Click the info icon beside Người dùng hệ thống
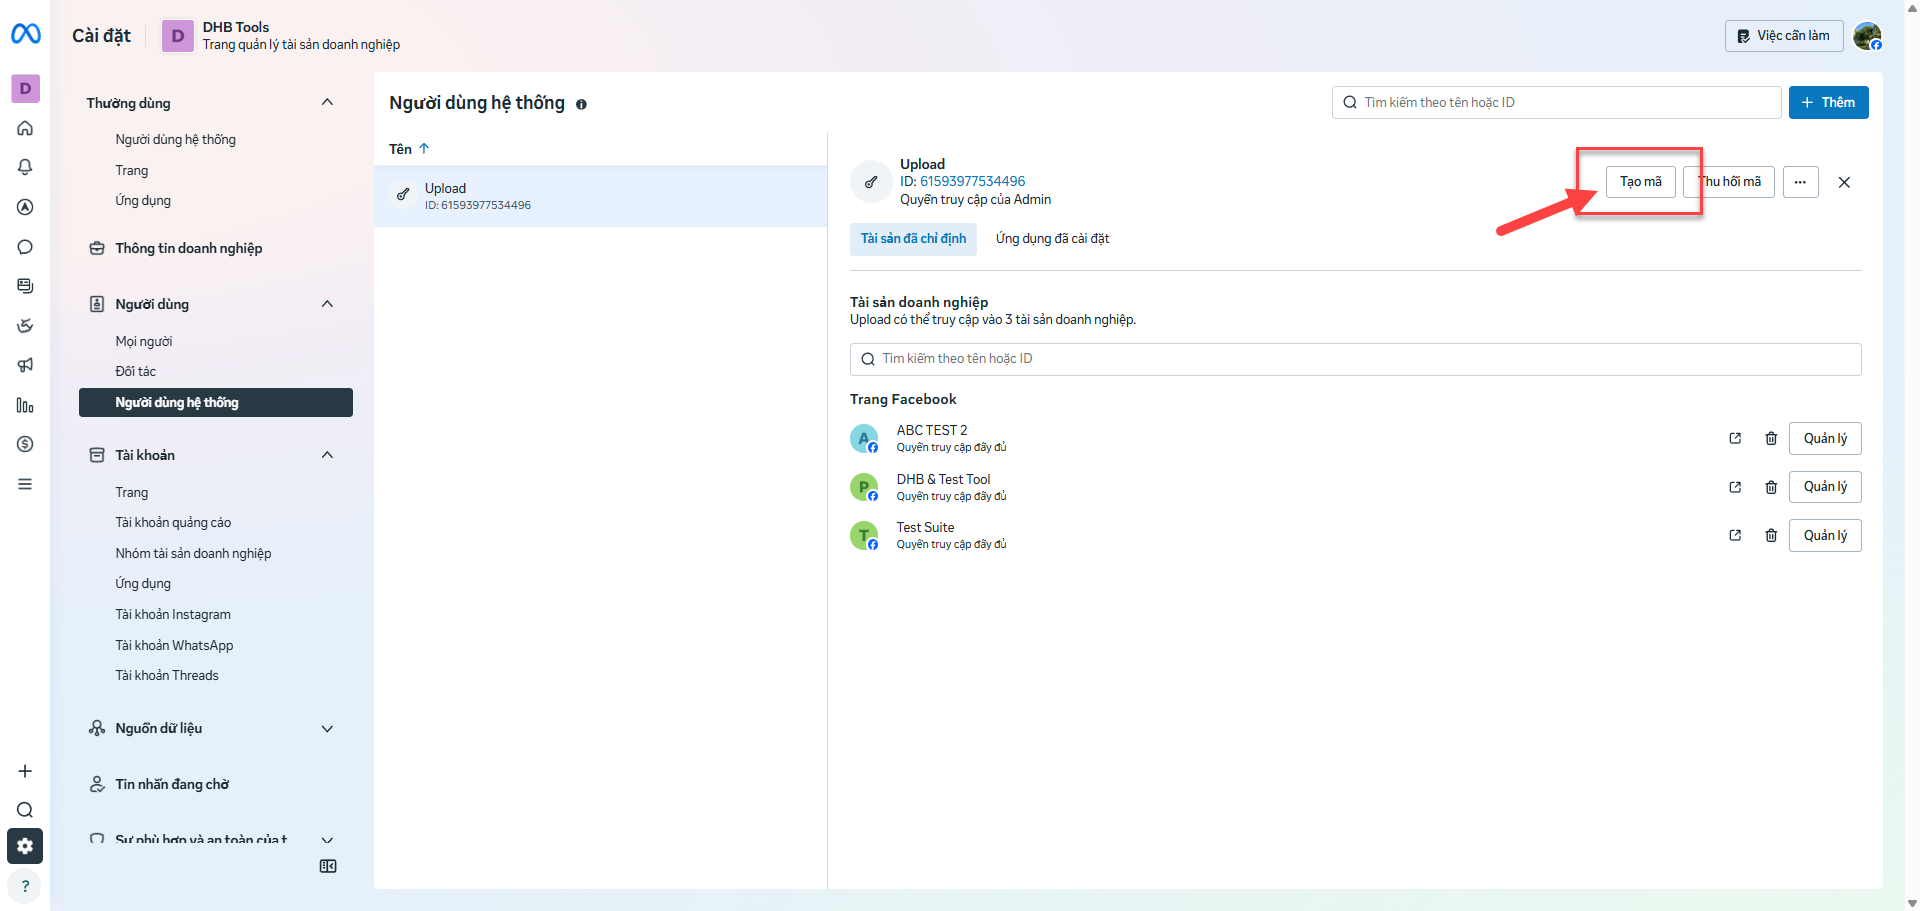Screen dimensions: 1920x911 point(581,104)
